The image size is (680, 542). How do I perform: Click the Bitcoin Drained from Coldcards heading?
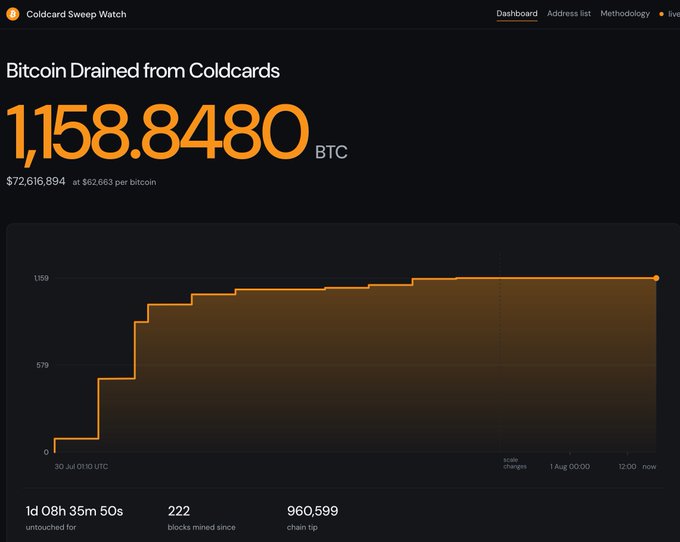point(143,71)
